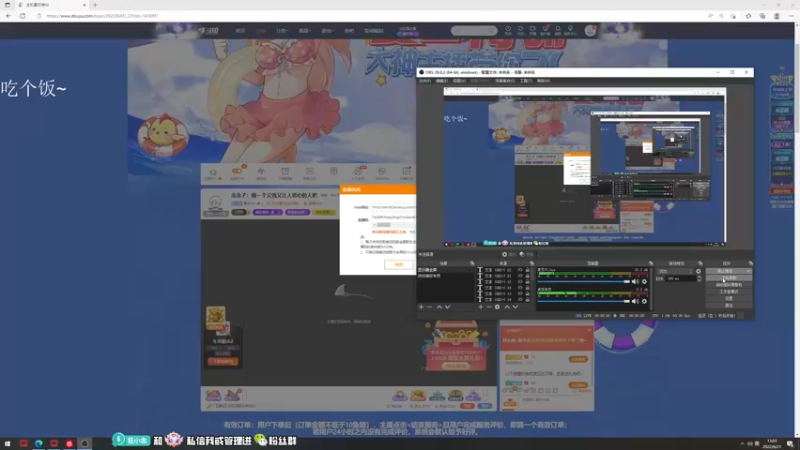This screenshot has height=450, width=800.
Task: Pop out the Scene Transitions dock icon
Action: click(x=701, y=263)
